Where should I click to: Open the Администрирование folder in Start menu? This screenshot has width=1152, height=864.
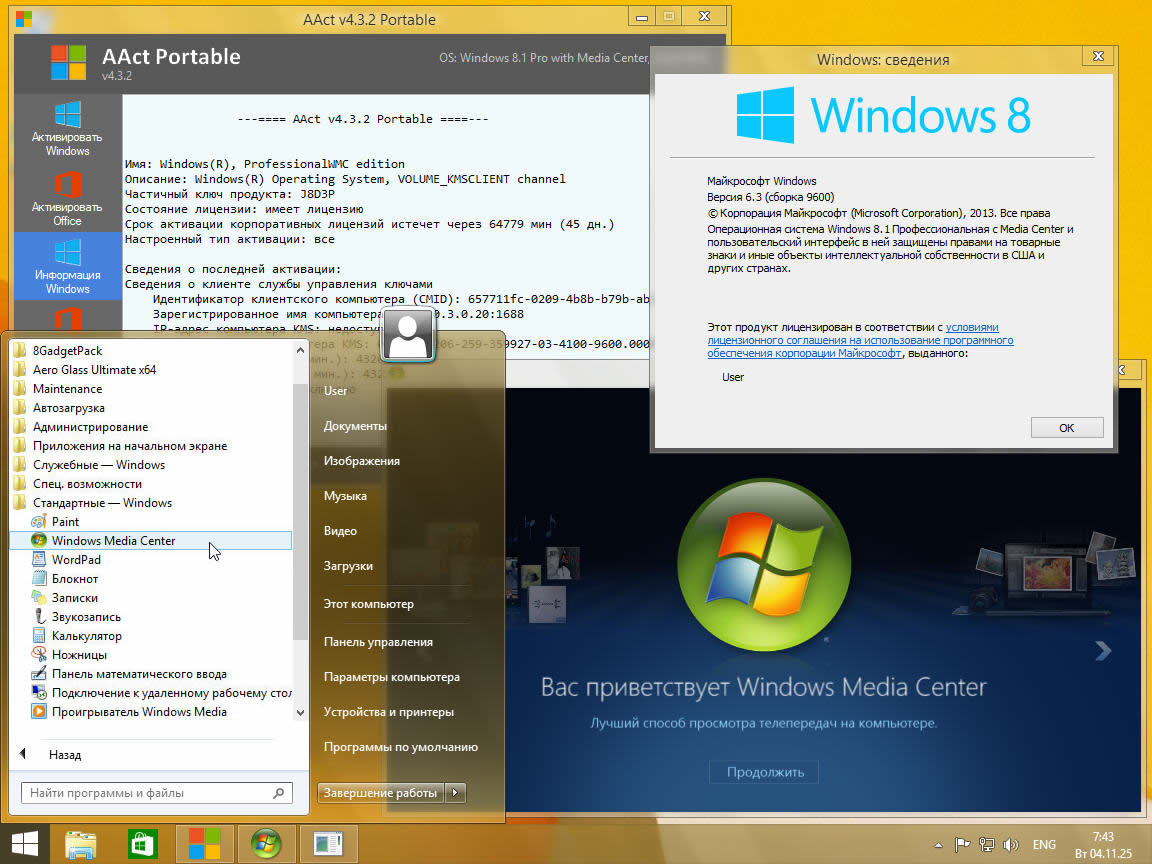(90, 427)
